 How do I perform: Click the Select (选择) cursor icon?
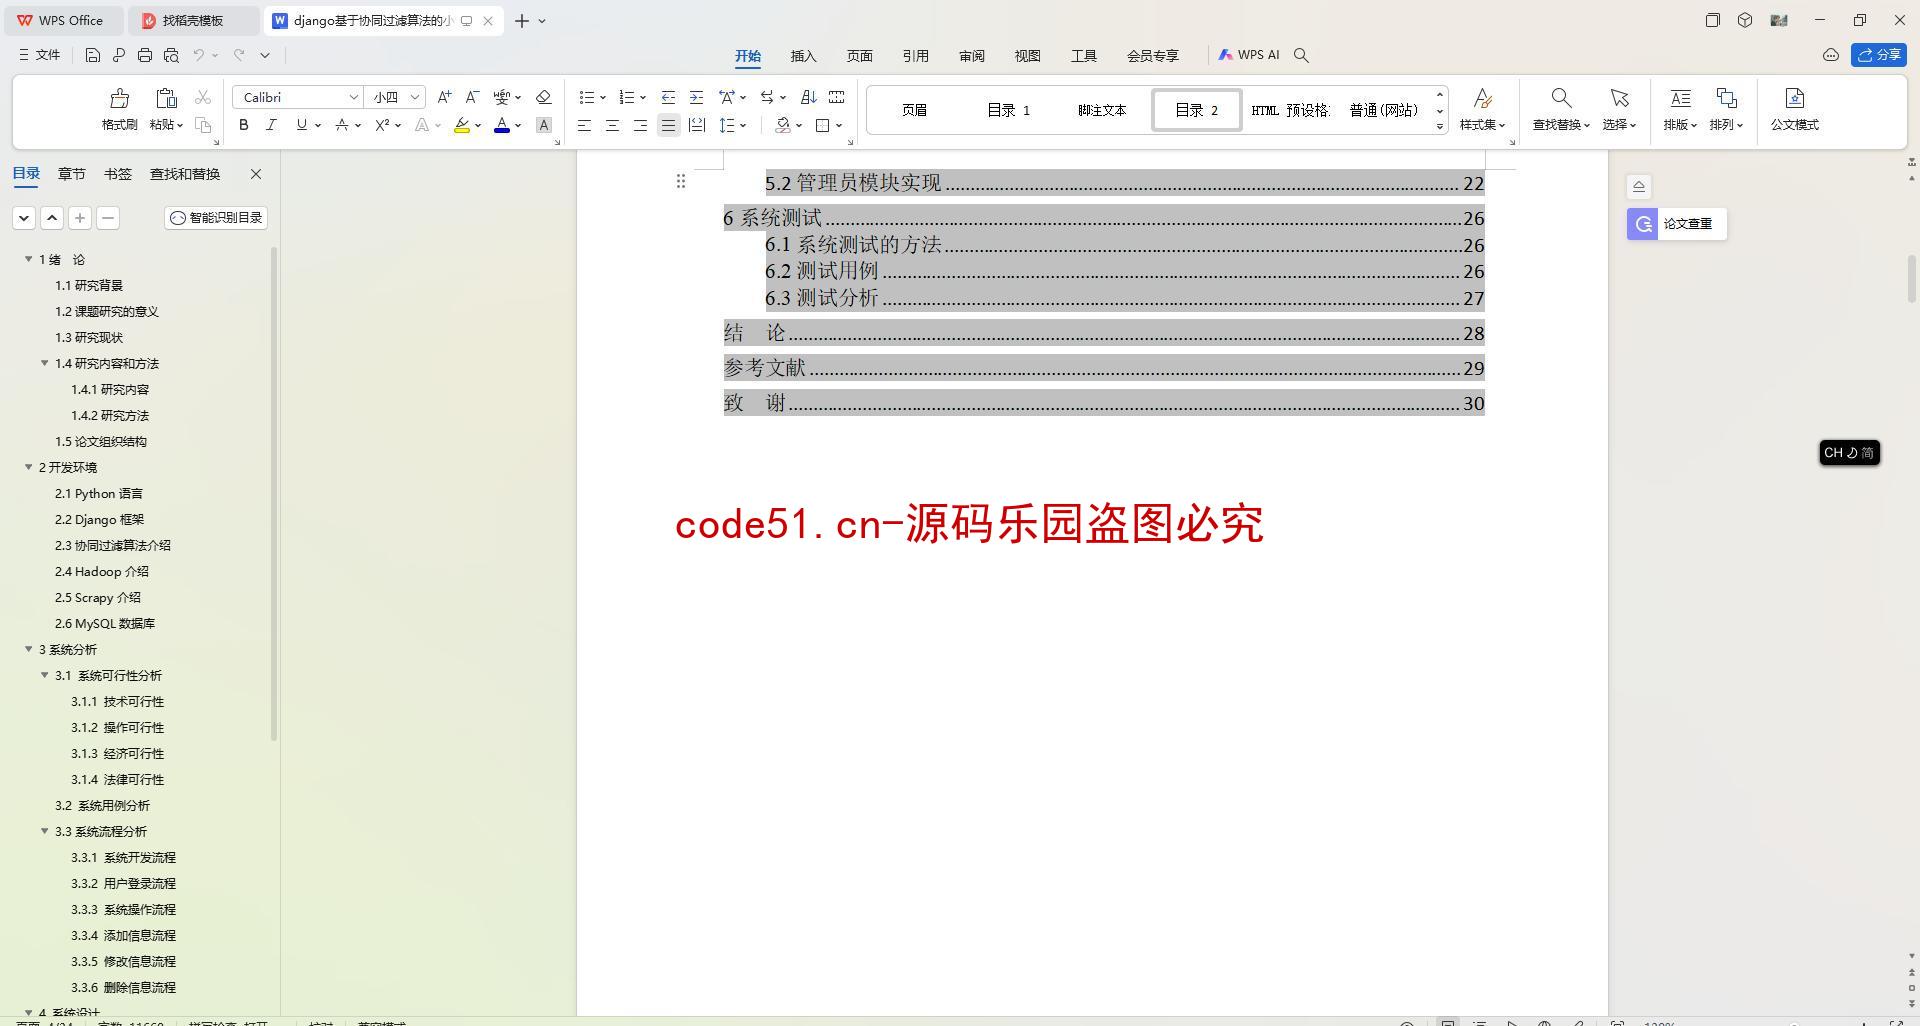pyautogui.click(x=1619, y=98)
